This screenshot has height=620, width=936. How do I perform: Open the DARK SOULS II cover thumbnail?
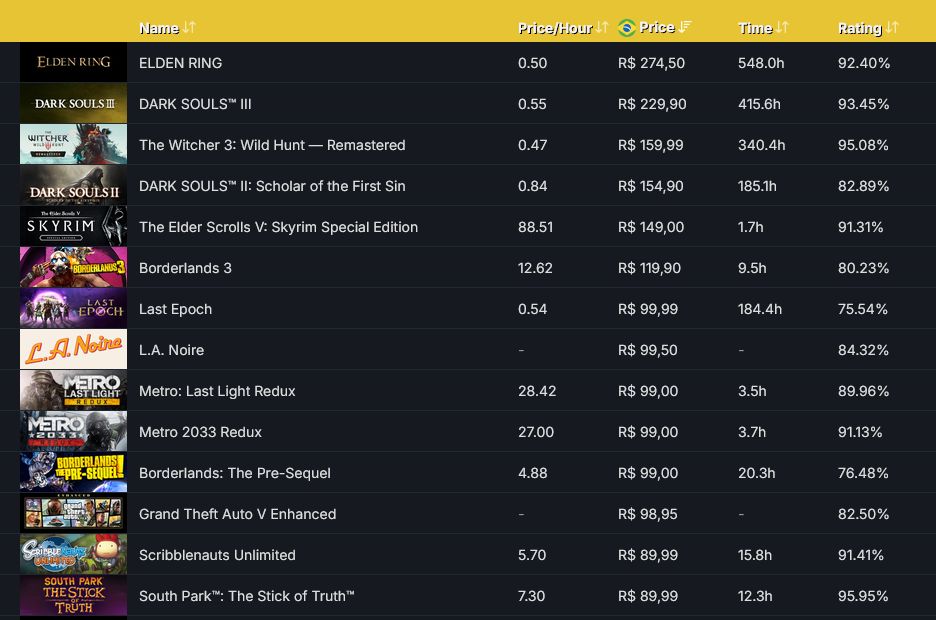pos(73,186)
